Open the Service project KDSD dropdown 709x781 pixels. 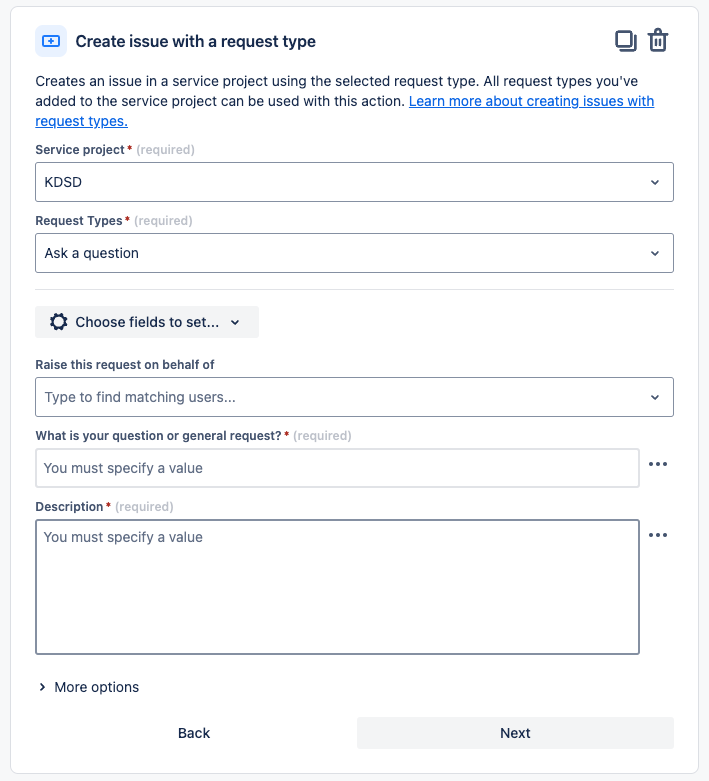340,182
